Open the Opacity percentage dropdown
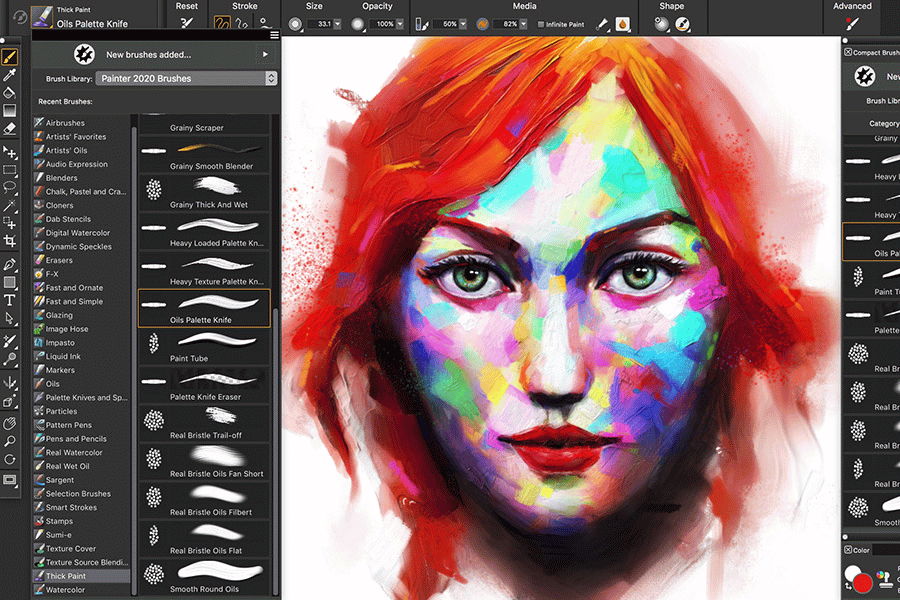The width and height of the screenshot is (900, 600). (399, 24)
